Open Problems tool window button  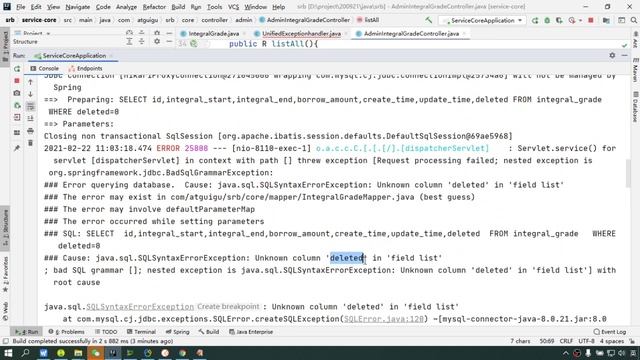point(67,332)
